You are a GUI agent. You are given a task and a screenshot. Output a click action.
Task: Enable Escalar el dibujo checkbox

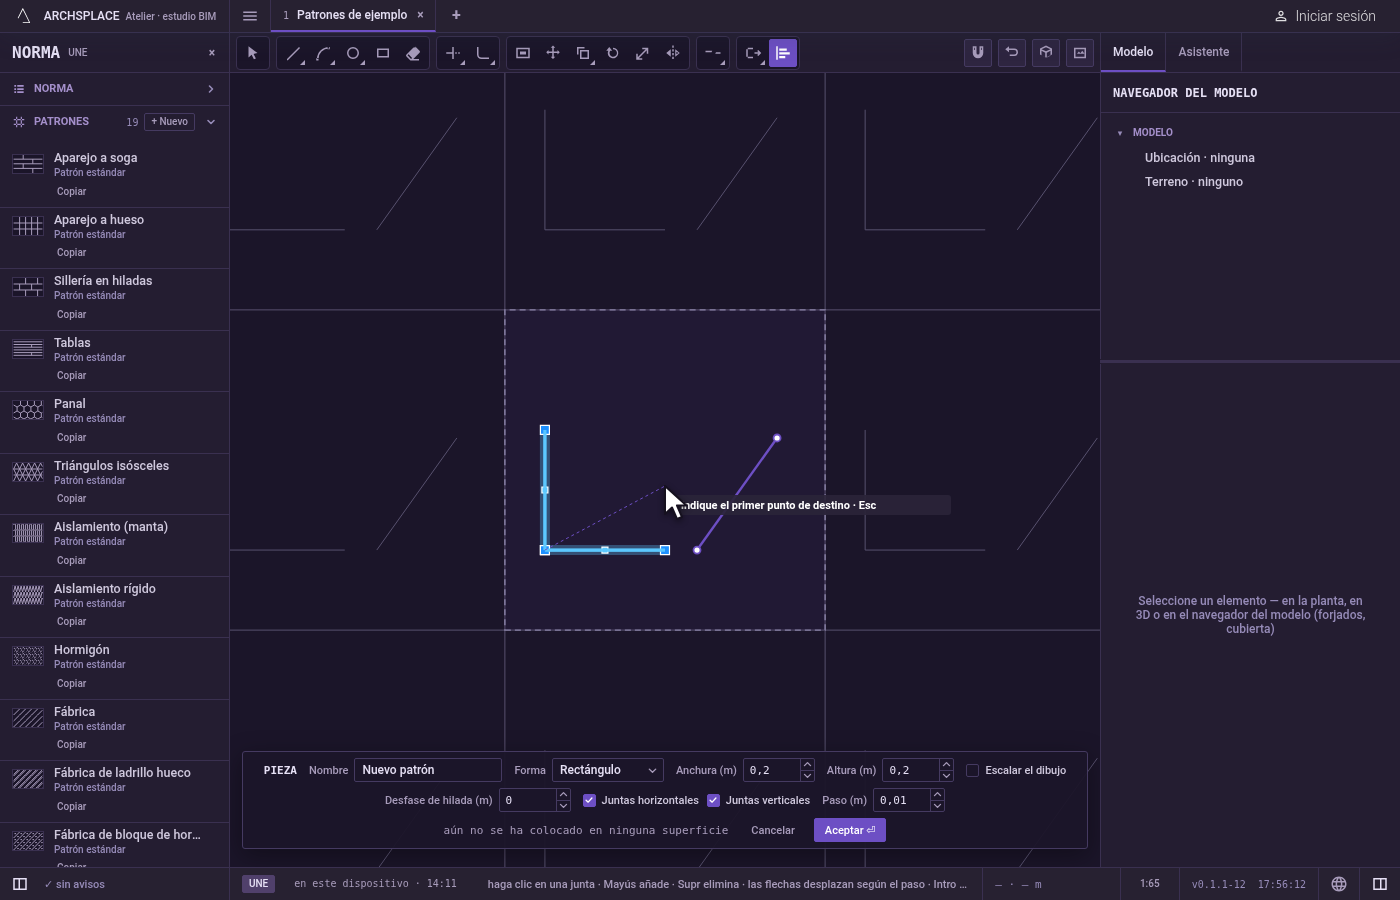click(972, 770)
